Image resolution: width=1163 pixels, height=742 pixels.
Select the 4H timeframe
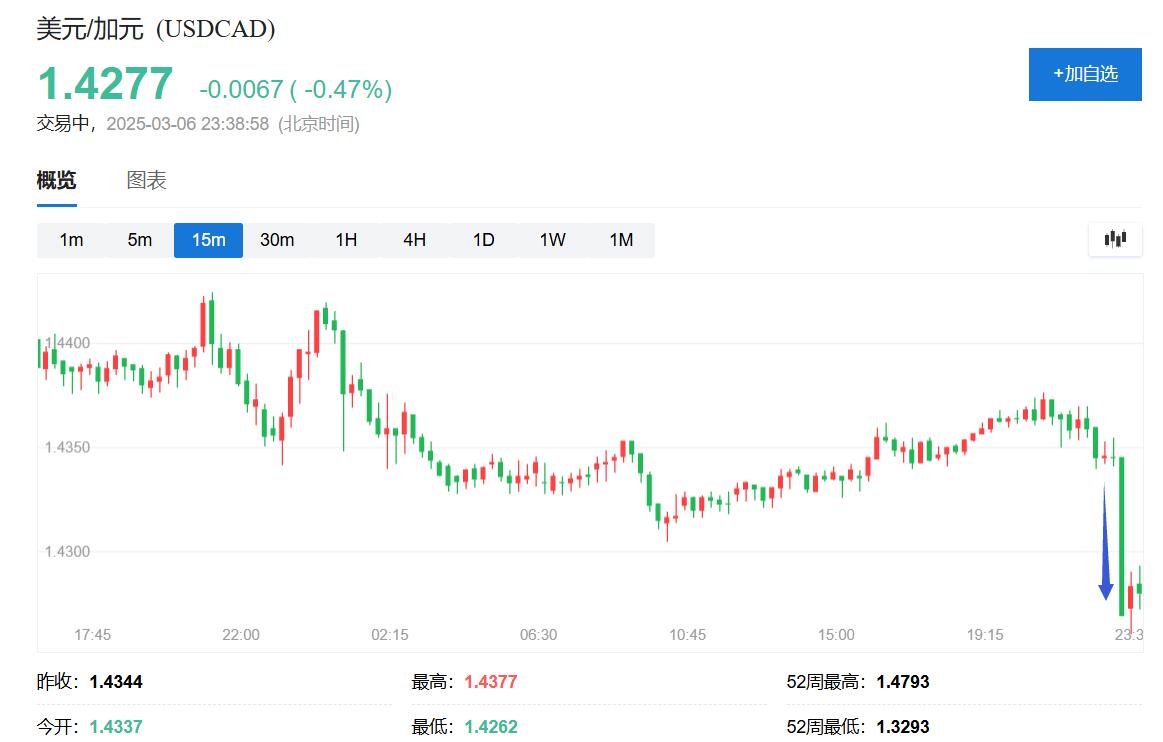415,240
